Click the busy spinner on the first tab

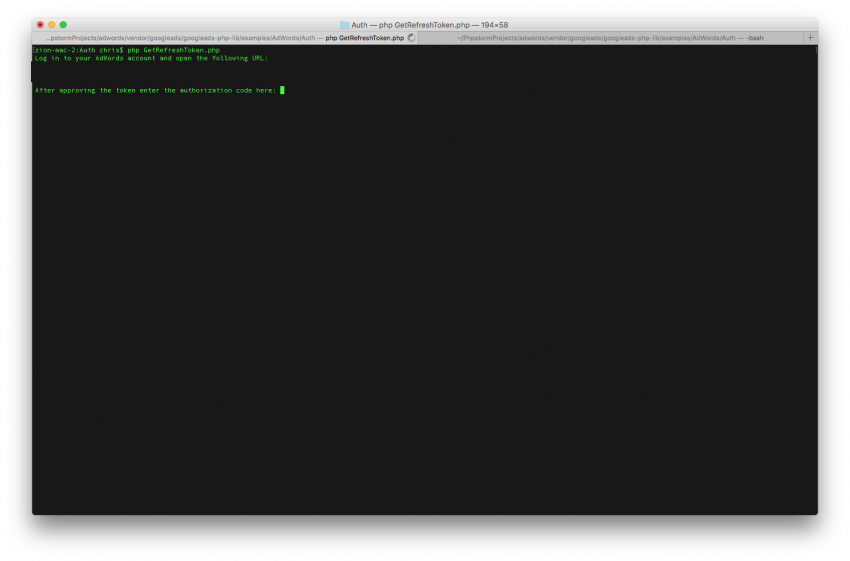[411, 37]
